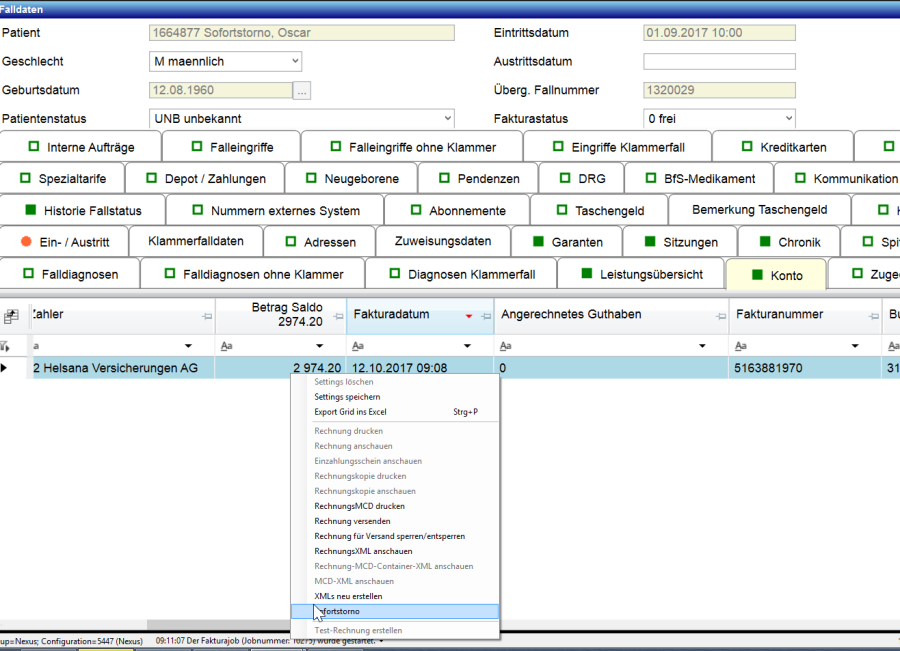Open the Historie Fallstatus tab
Screen dimensions: 900x651
coord(83,211)
